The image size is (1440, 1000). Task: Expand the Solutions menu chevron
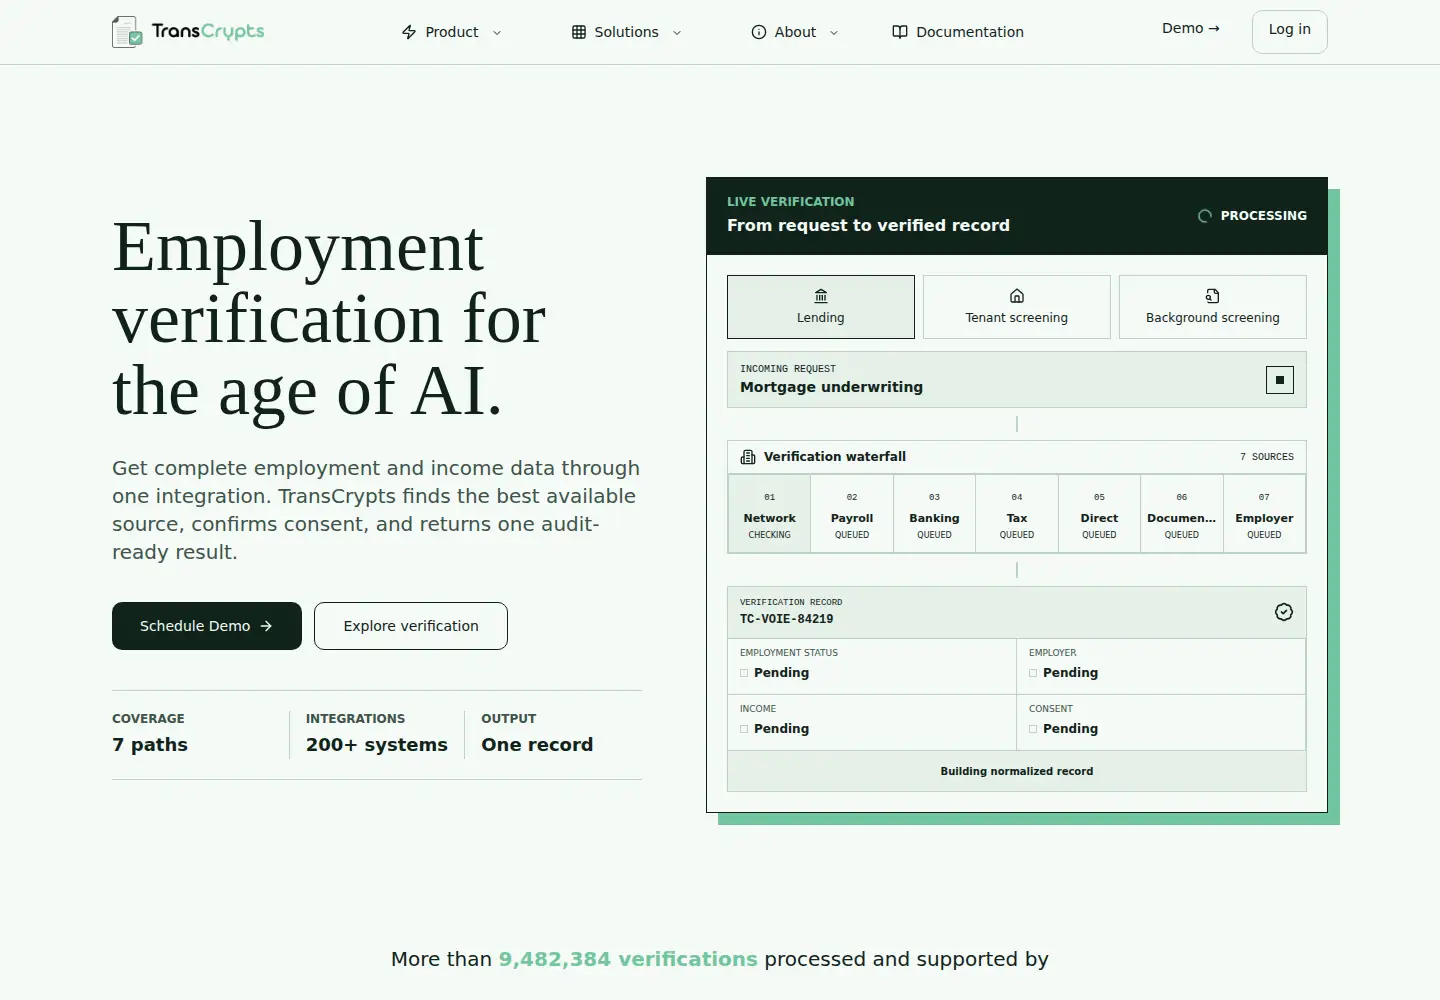(x=677, y=33)
